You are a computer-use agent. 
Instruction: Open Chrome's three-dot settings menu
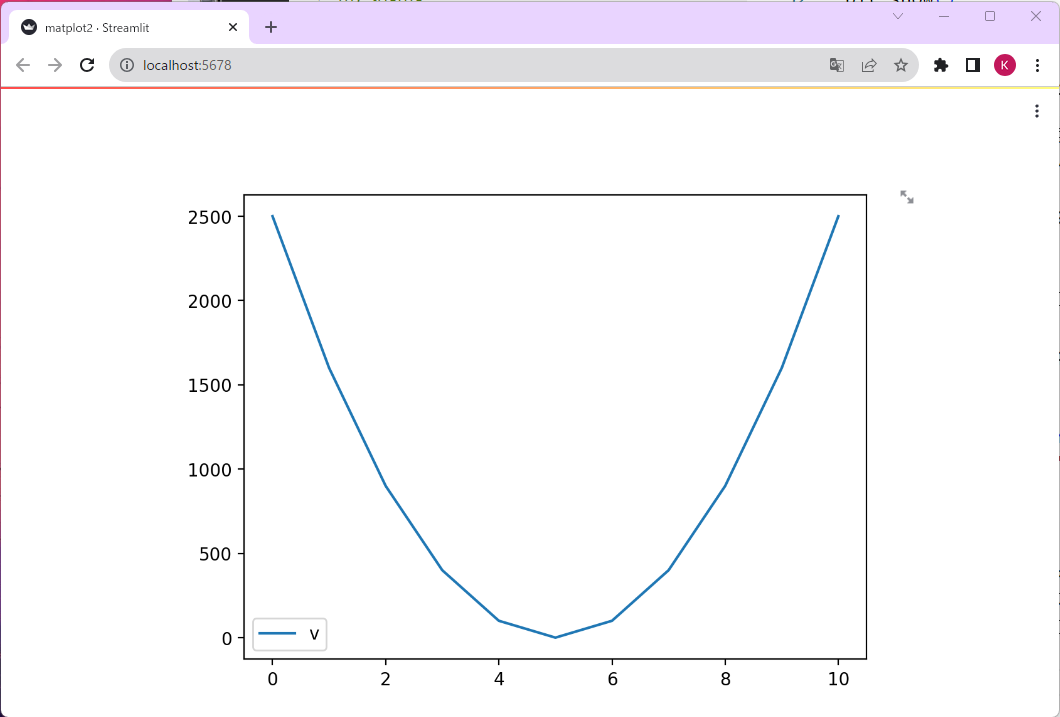1037,64
